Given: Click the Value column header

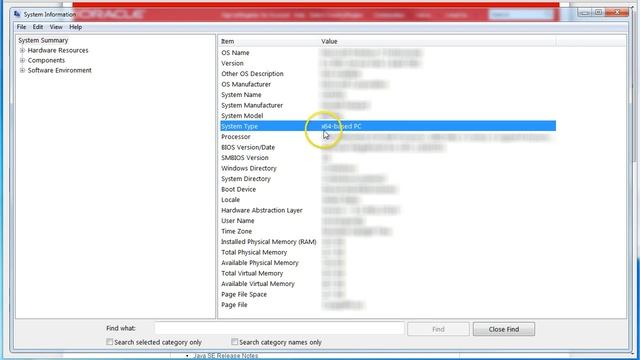Looking at the screenshot, I should 438,41.
